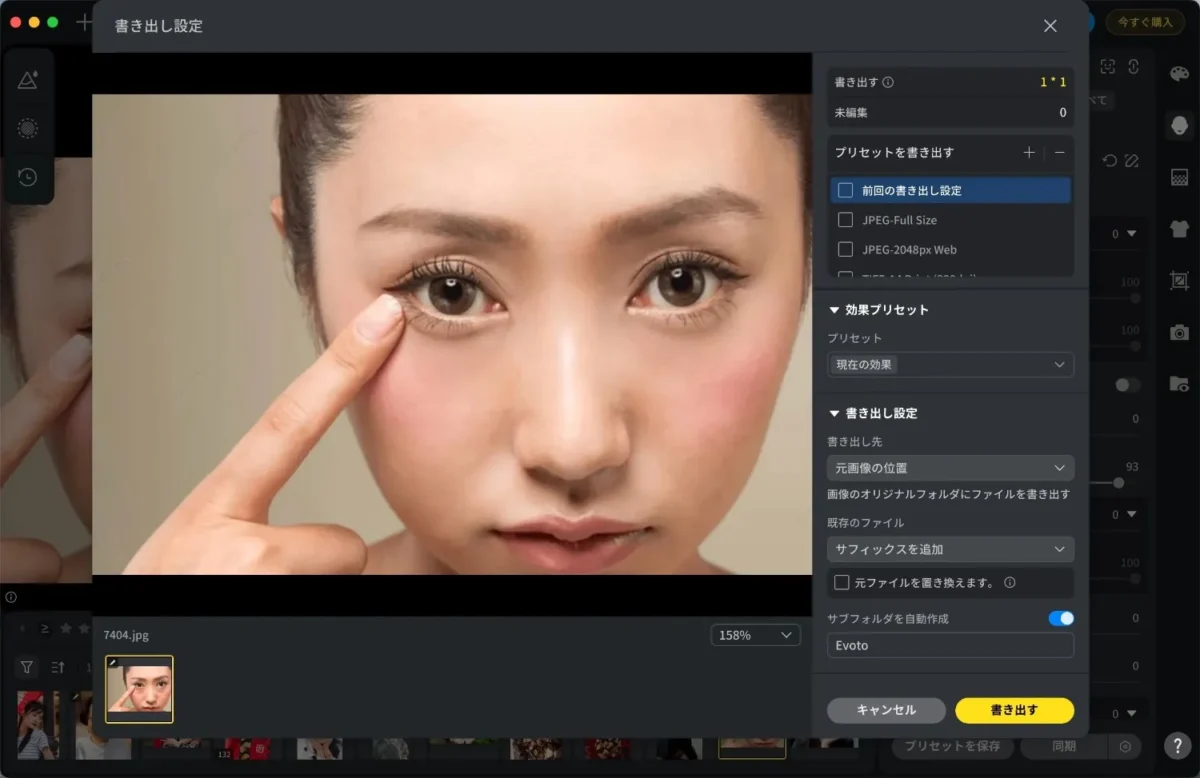Check the 前回の書き出し設定 preset checkbox
Image resolution: width=1200 pixels, height=778 pixels.
click(x=845, y=190)
